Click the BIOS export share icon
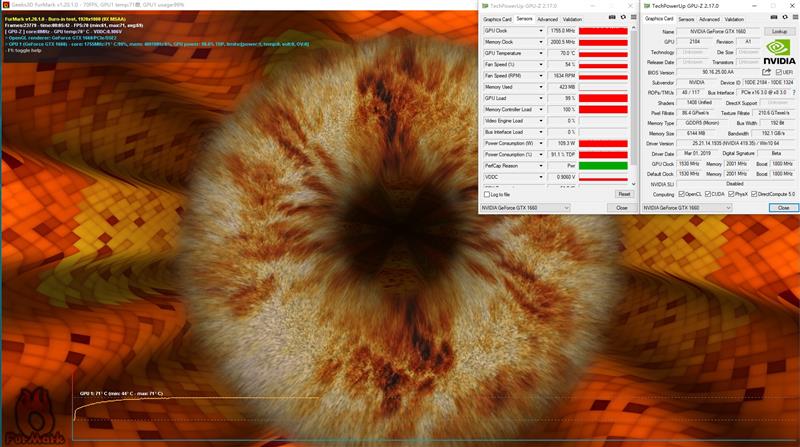800x447 pixels. (767, 72)
